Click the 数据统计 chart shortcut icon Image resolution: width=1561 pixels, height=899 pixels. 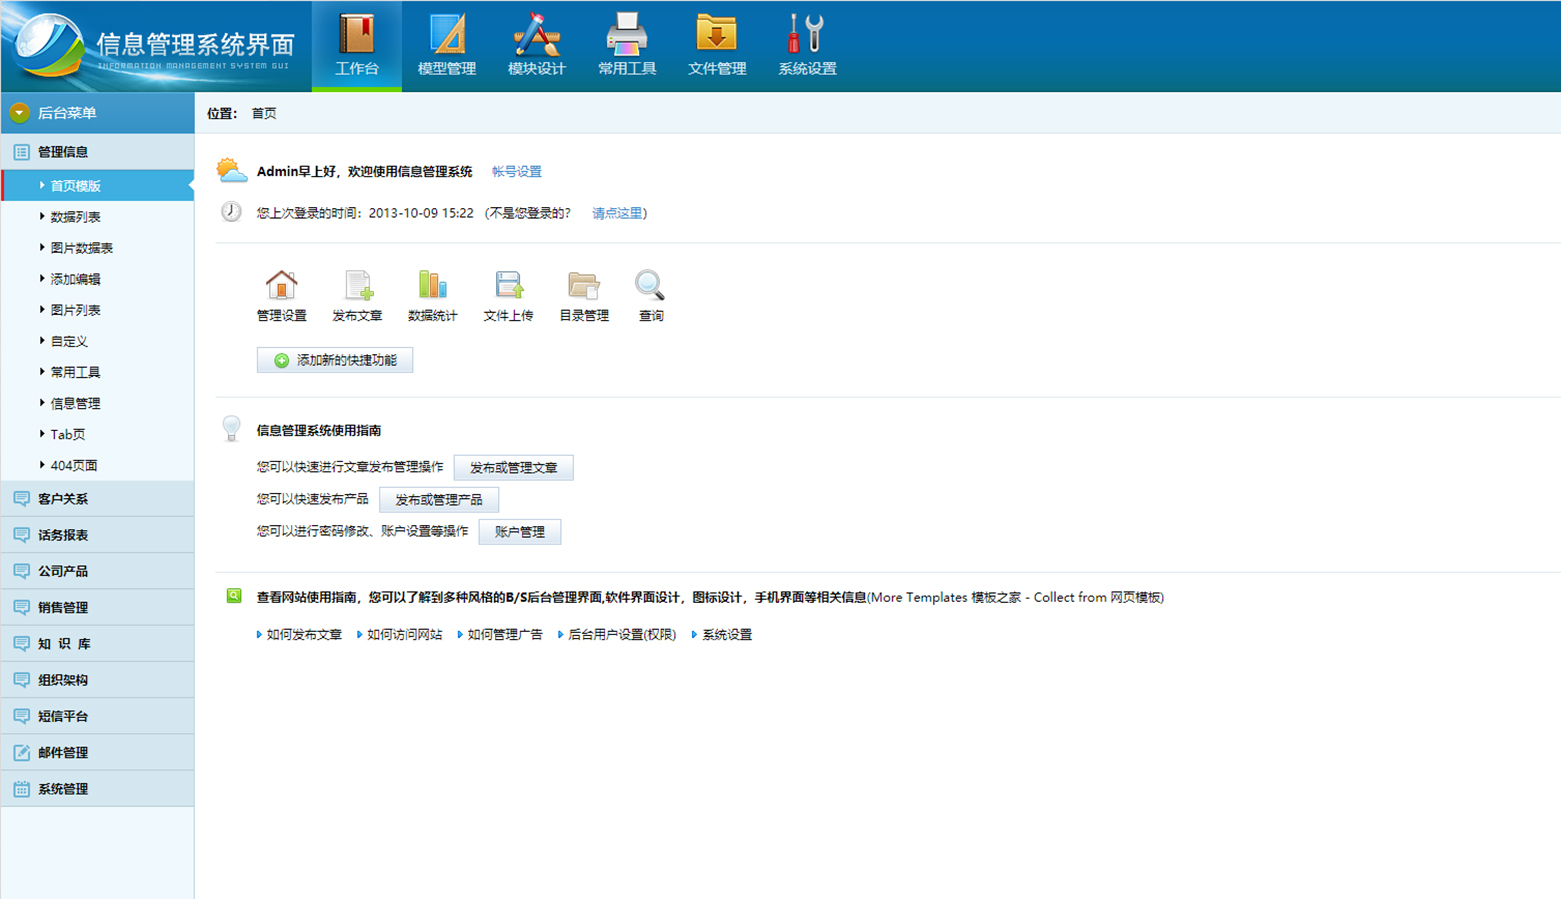pyautogui.click(x=432, y=286)
